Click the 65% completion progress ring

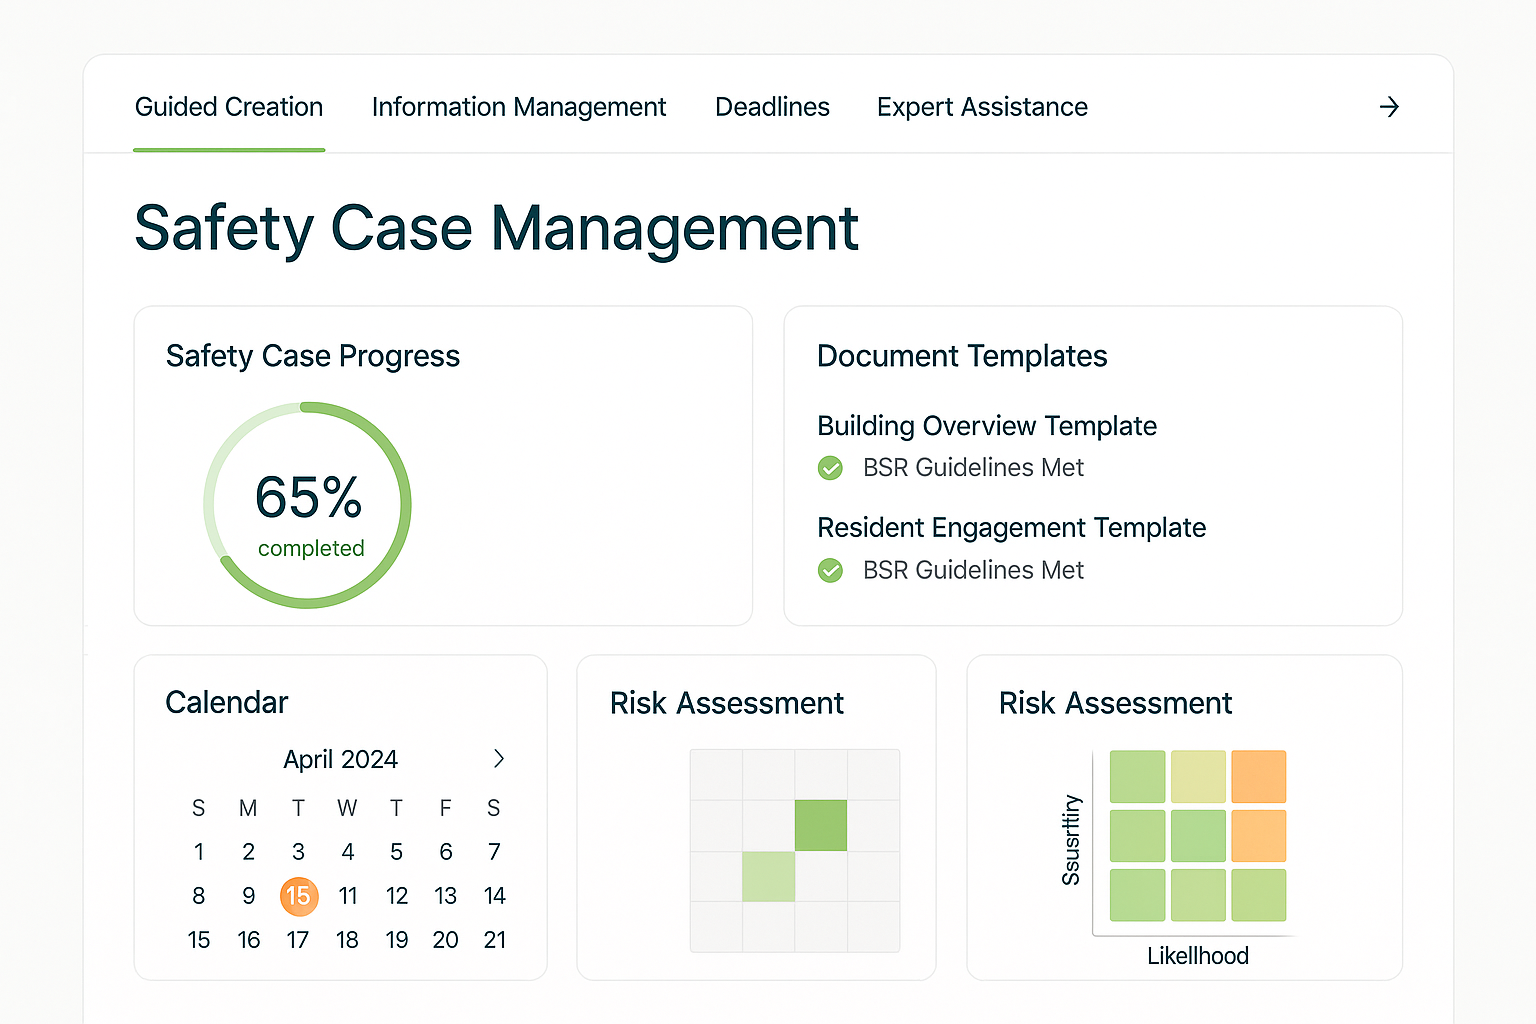[x=308, y=503]
